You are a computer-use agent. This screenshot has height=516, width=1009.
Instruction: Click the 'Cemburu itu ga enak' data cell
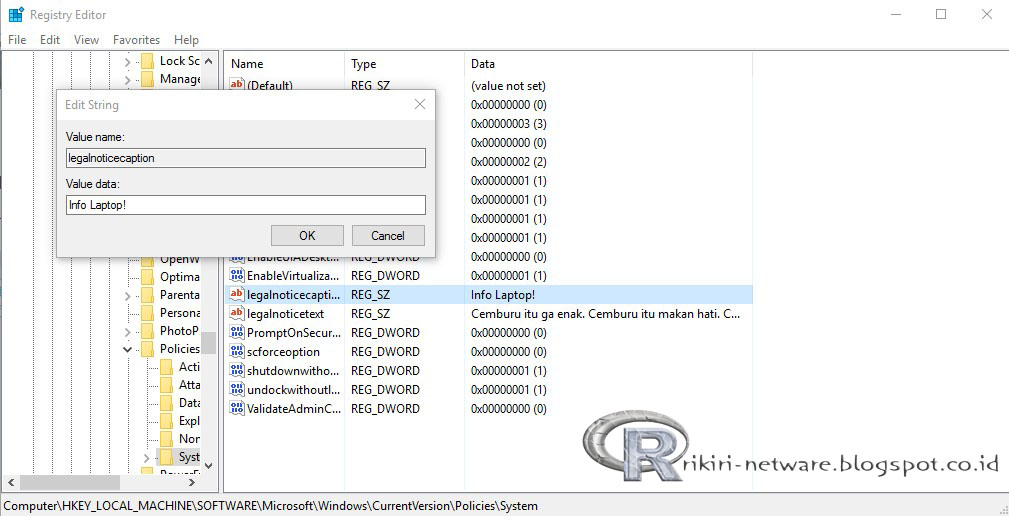606,314
